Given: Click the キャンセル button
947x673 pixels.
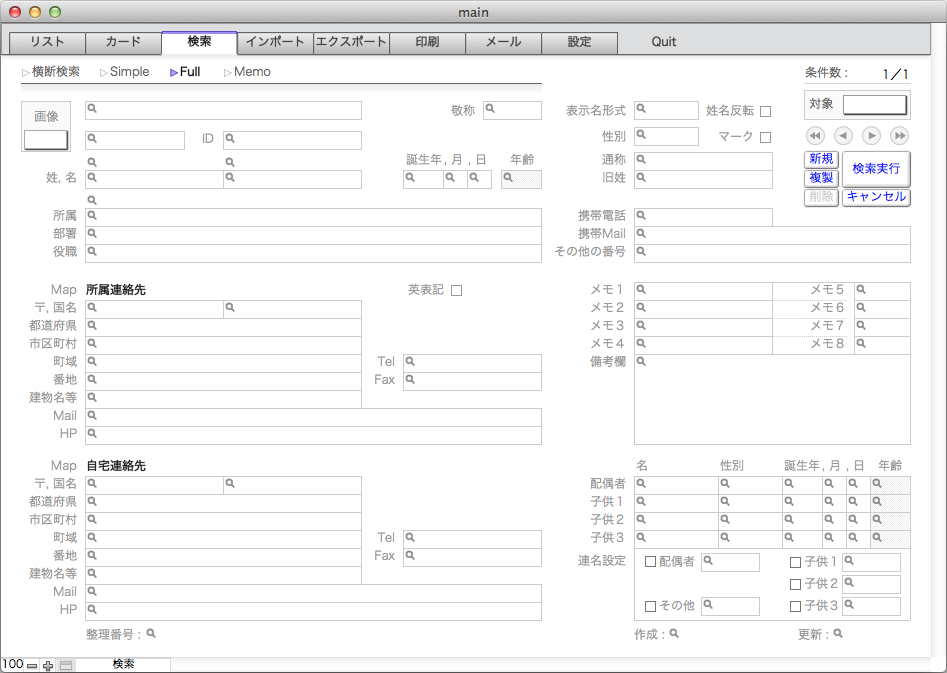Looking at the screenshot, I should point(876,196).
